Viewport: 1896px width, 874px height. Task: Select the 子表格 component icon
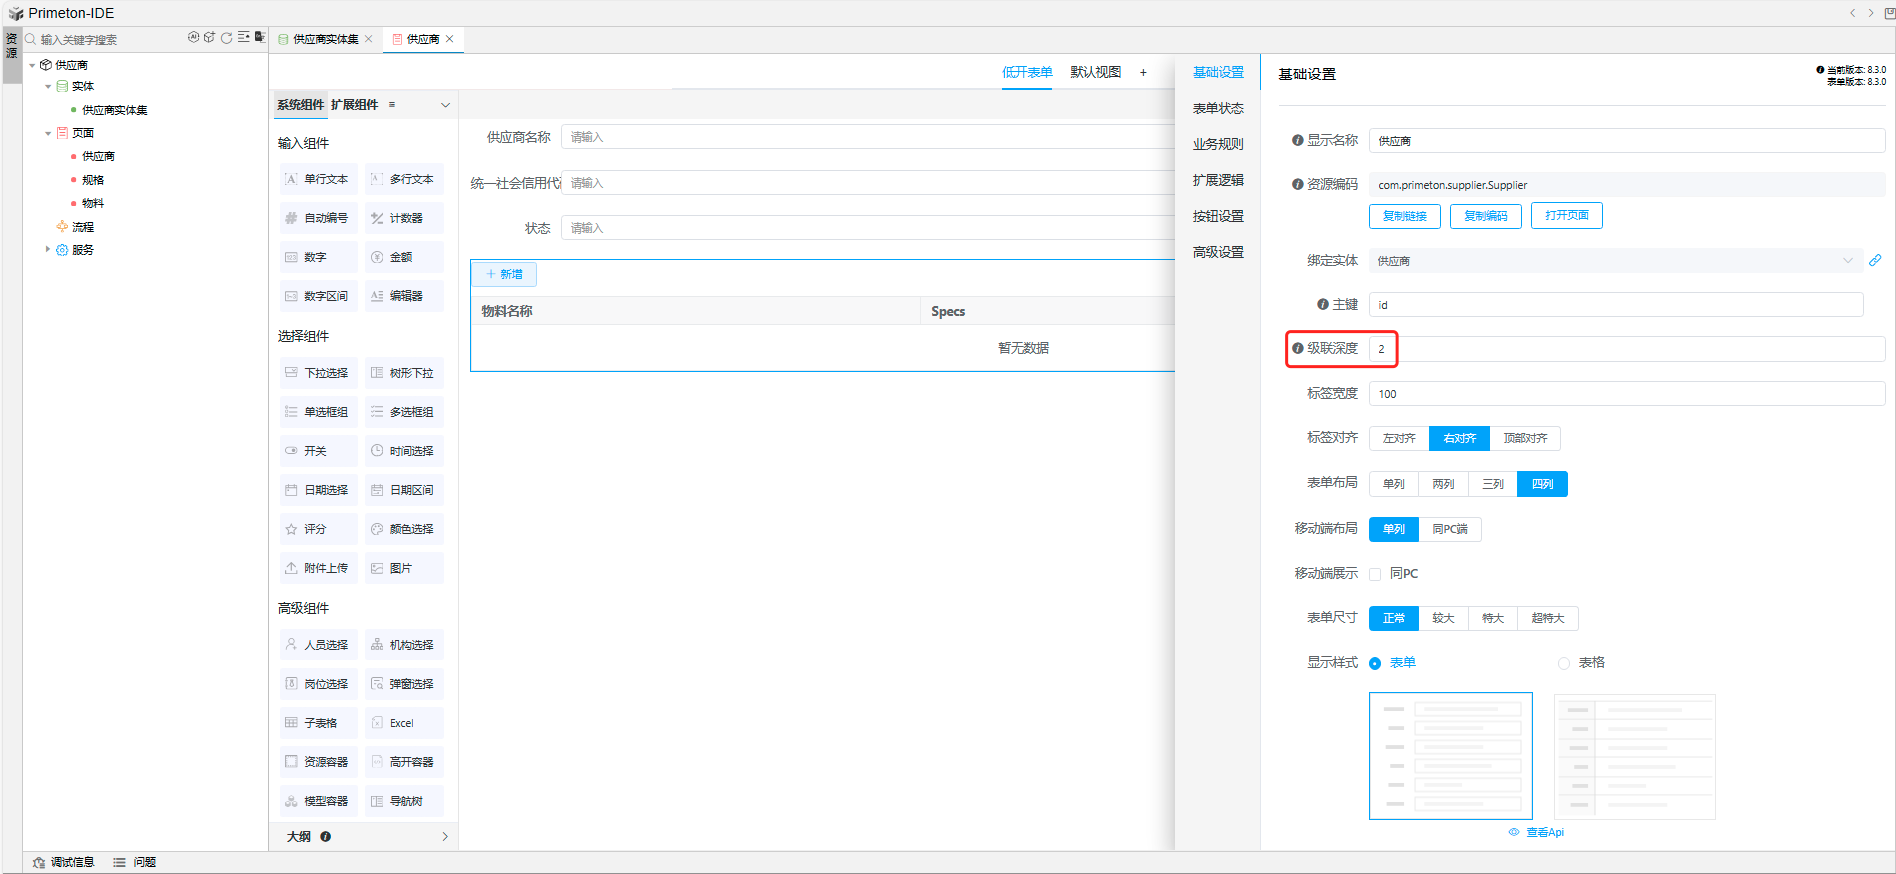pos(291,723)
